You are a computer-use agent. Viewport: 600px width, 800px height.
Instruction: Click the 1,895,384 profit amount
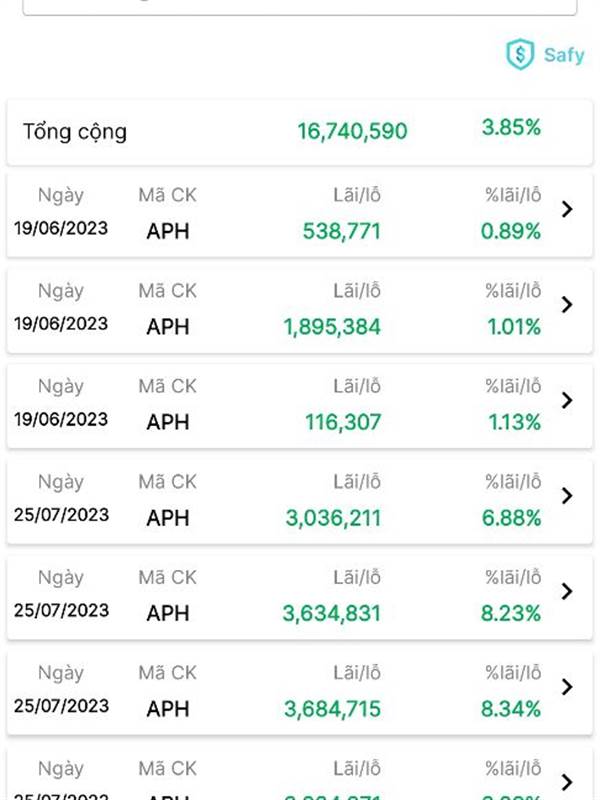(332, 327)
